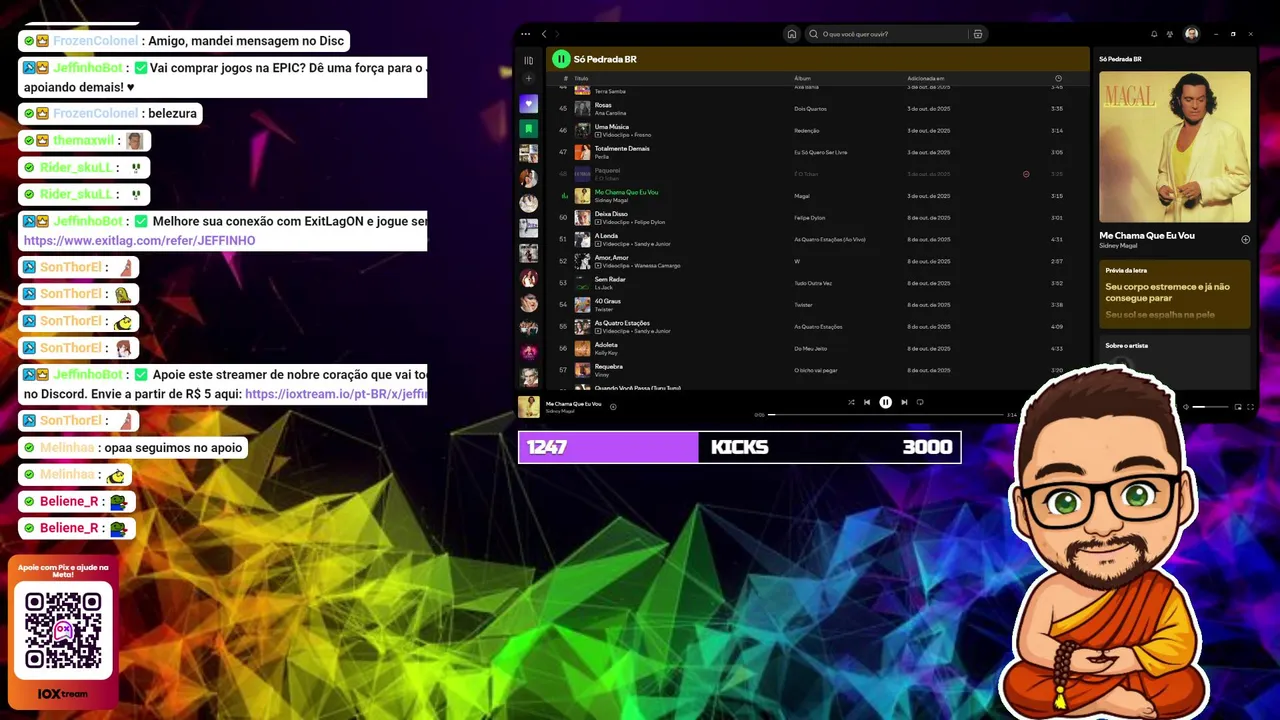1280x720 pixels.
Task: Open the ExitLag referral link in chat
Action: (139, 241)
